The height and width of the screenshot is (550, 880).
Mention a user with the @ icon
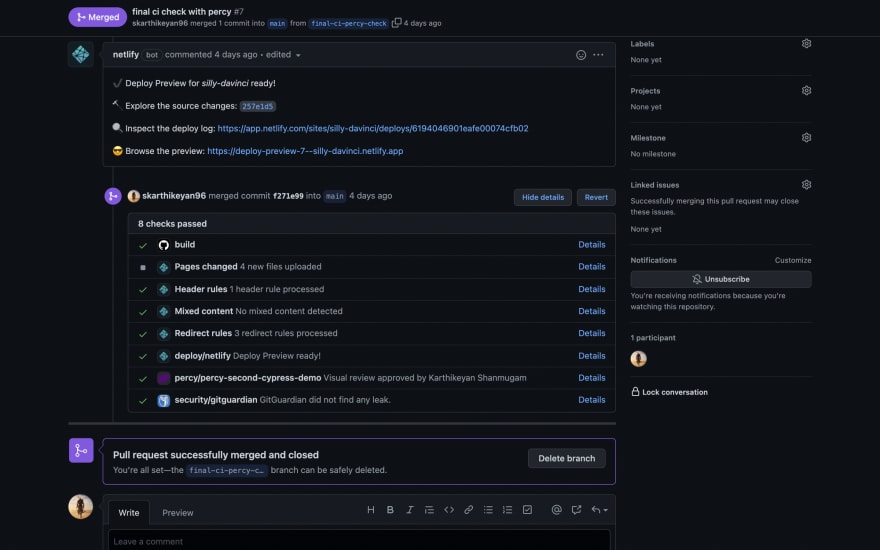[x=556, y=510]
